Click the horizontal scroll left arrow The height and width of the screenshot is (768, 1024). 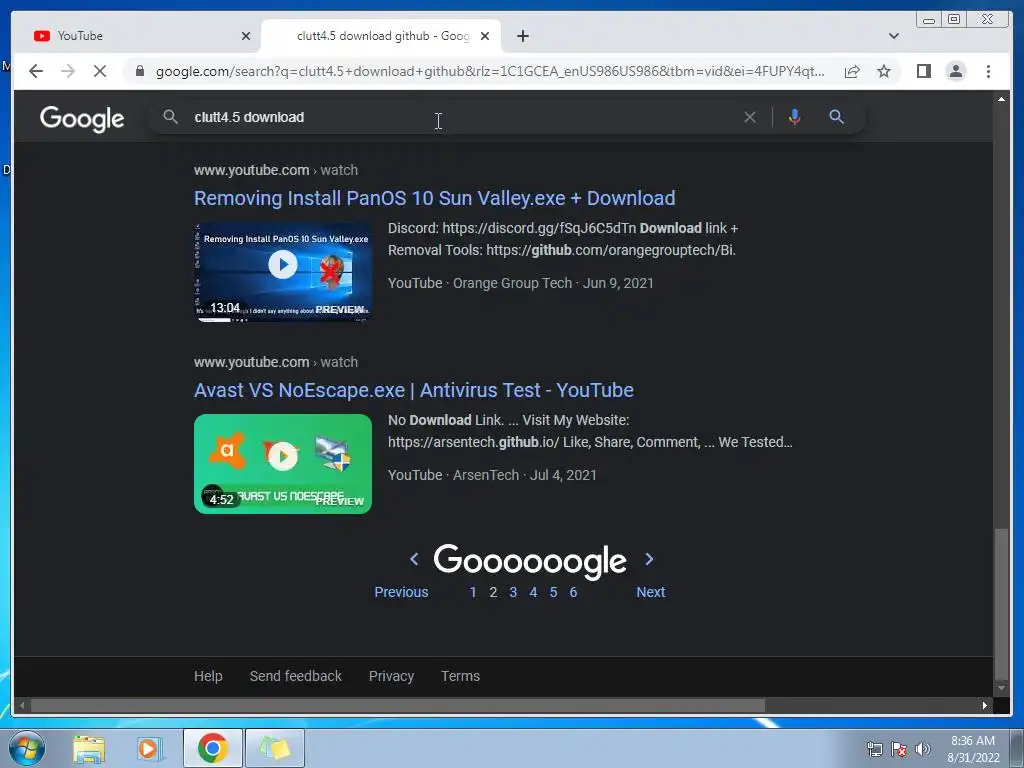(x=22, y=705)
